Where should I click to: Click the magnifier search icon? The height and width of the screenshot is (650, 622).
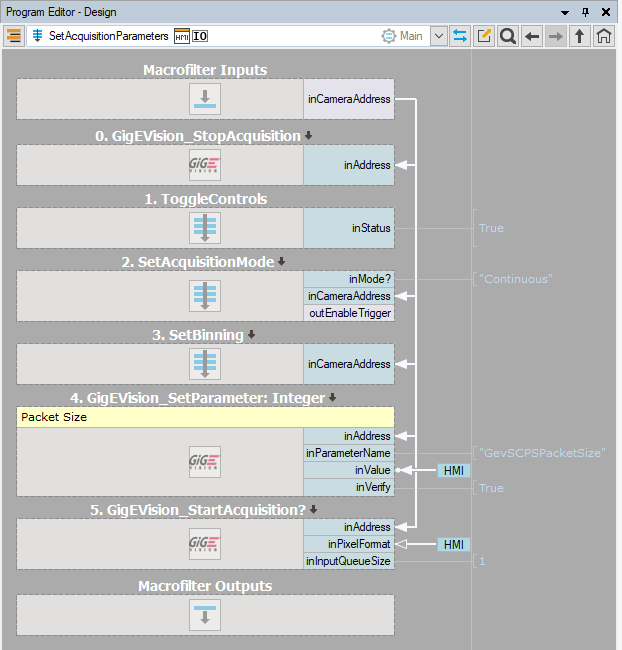[508, 36]
